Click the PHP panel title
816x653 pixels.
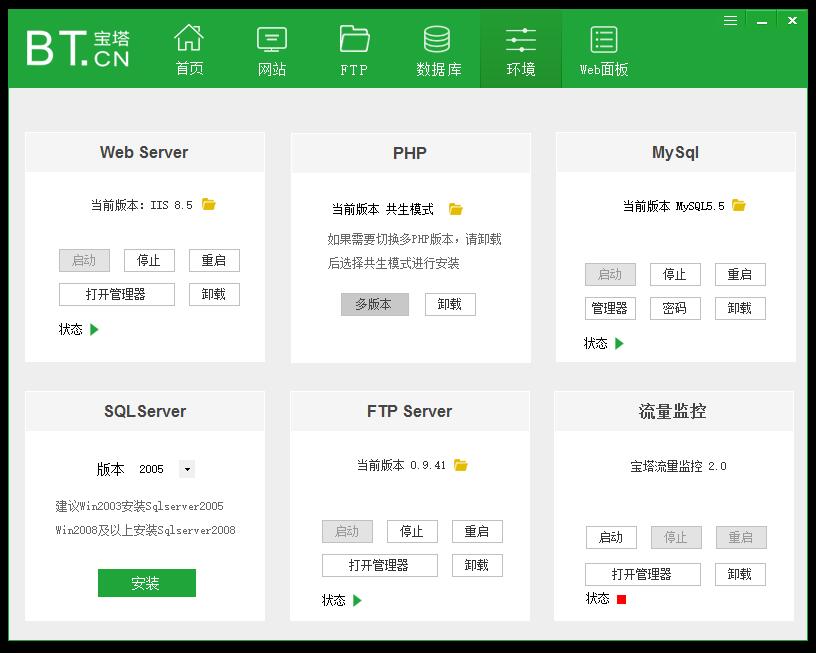pos(410,153)
